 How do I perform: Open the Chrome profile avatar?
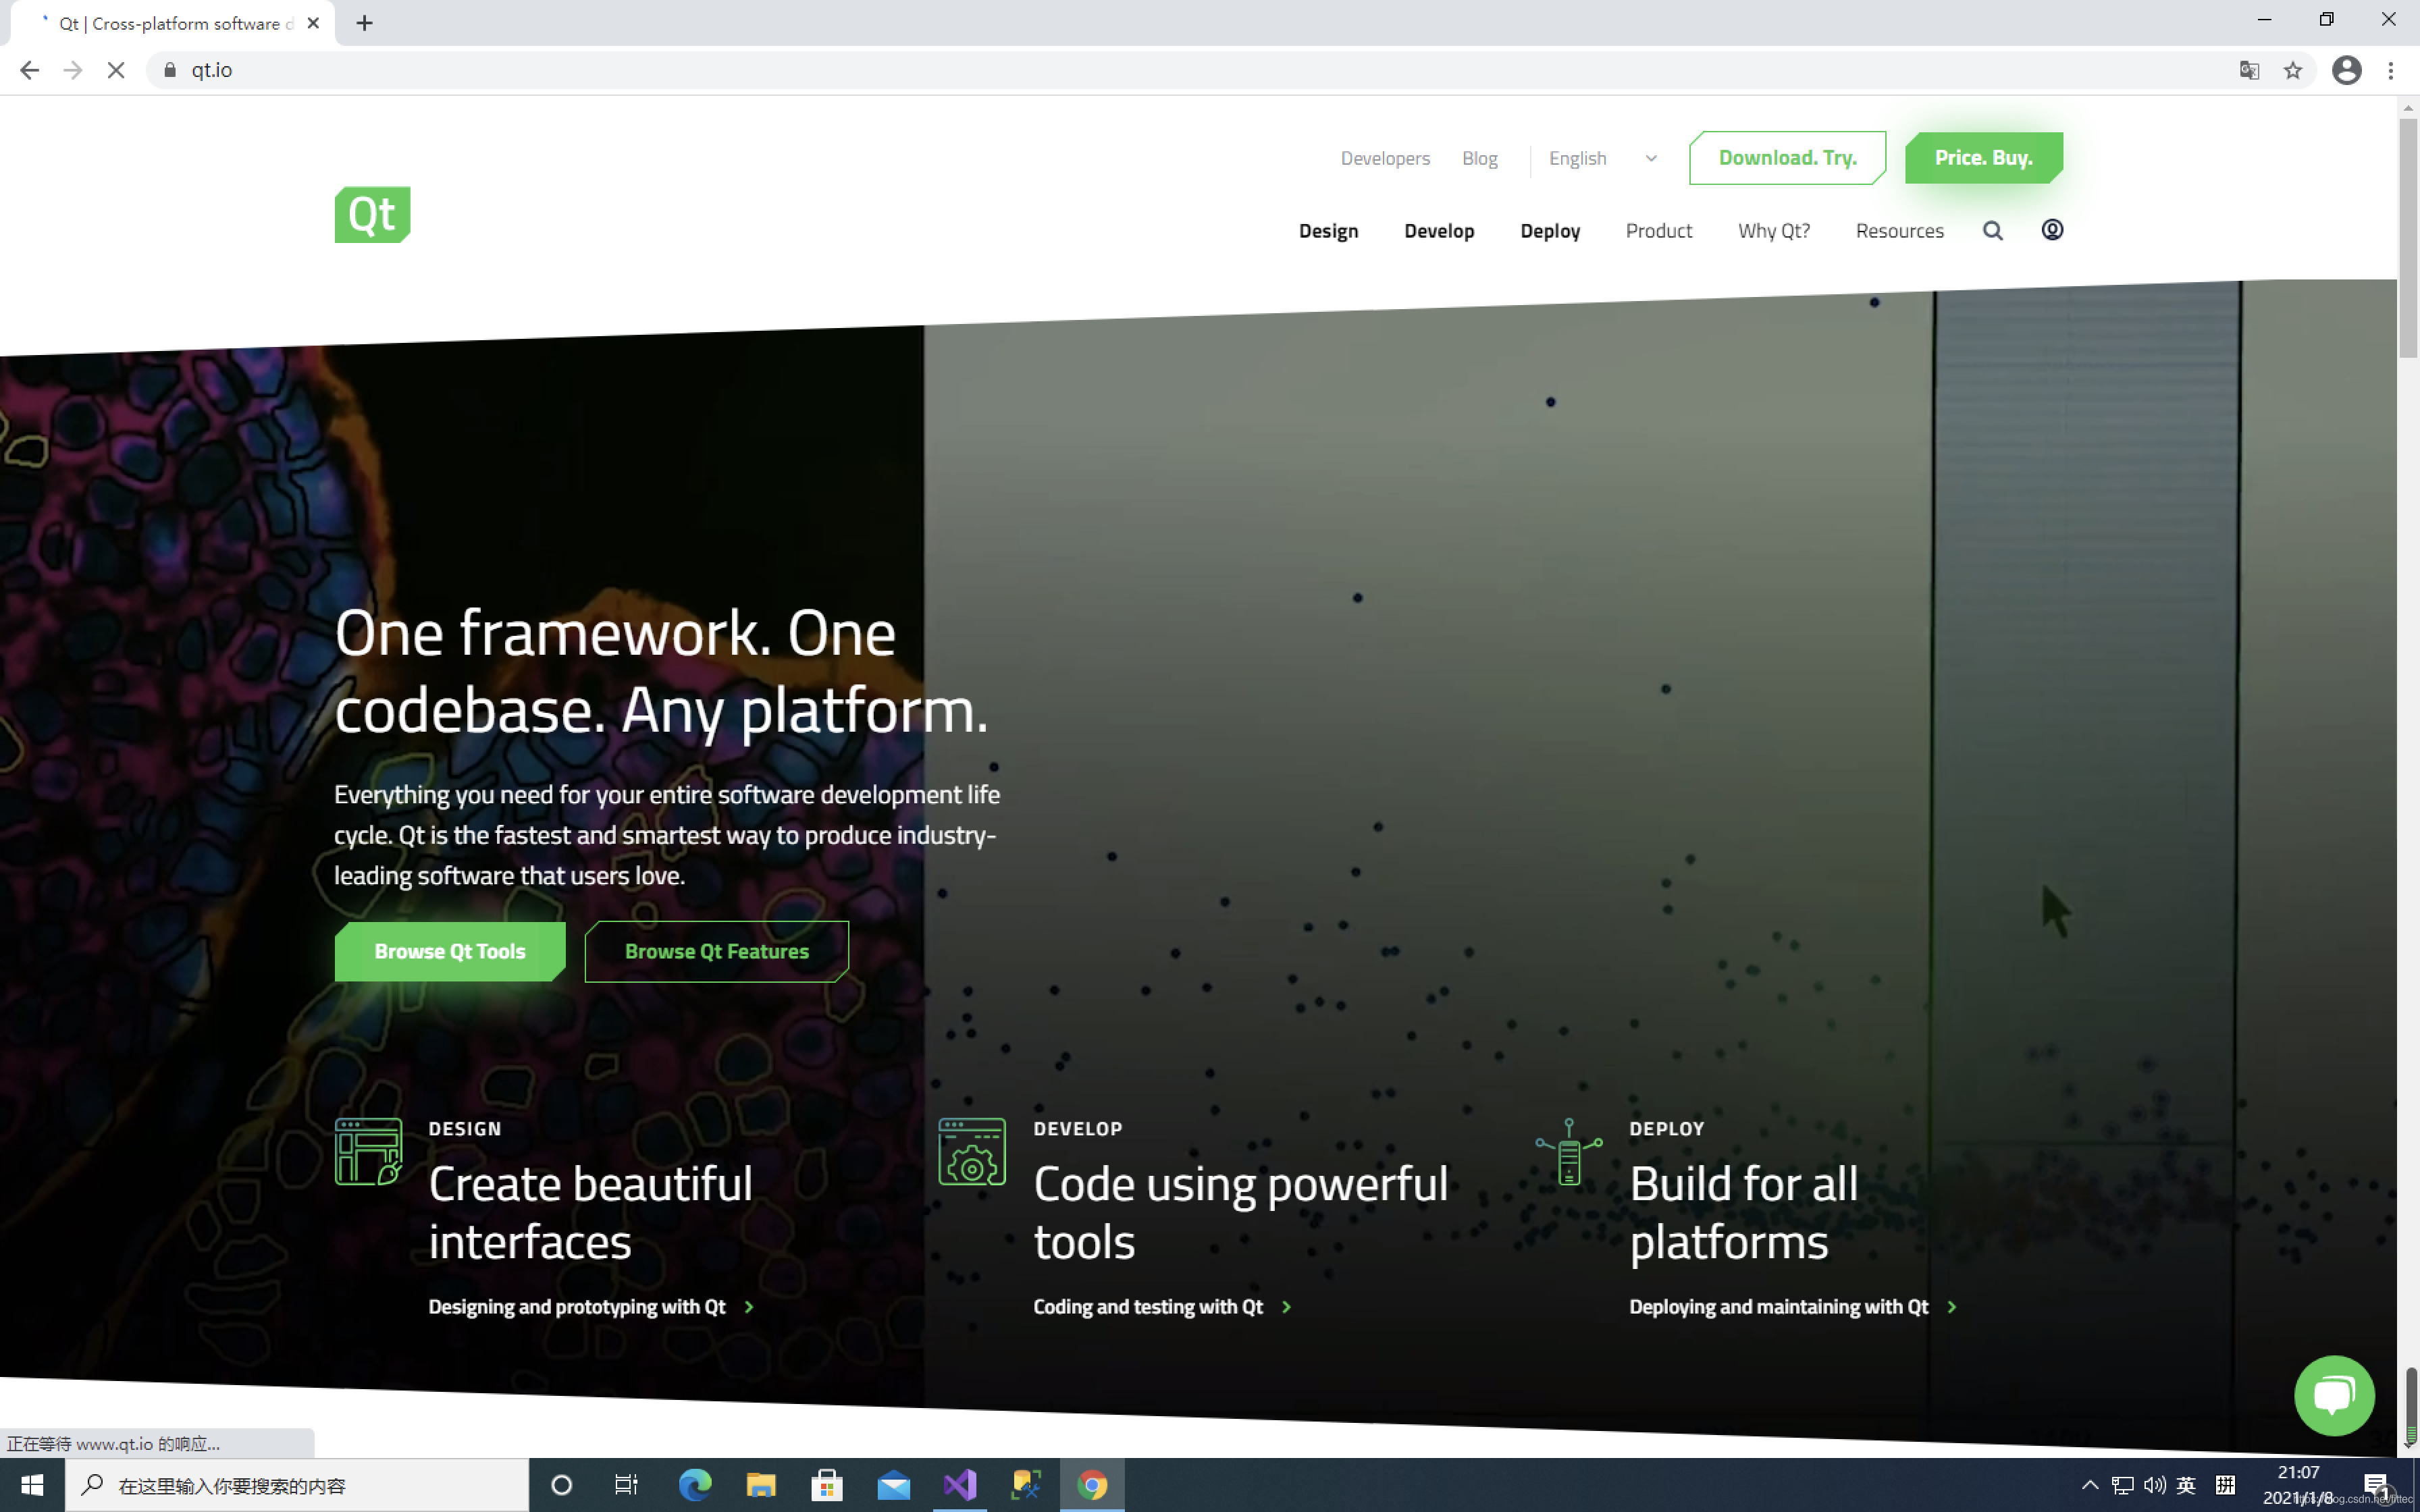tap(2346, 70)
